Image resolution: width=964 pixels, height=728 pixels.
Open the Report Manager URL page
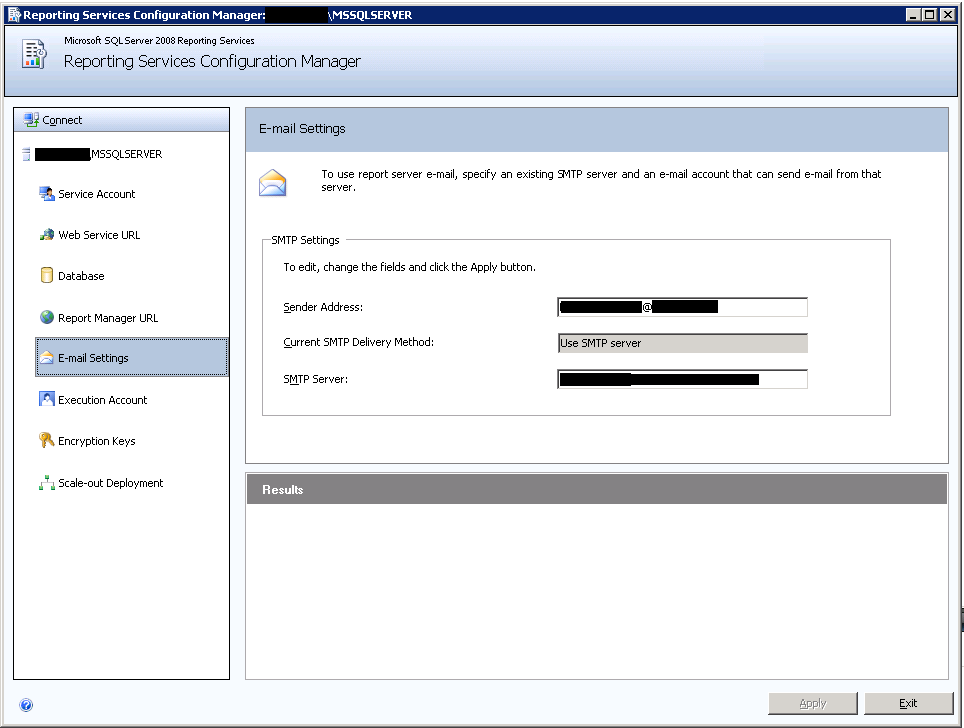point(108,318)
